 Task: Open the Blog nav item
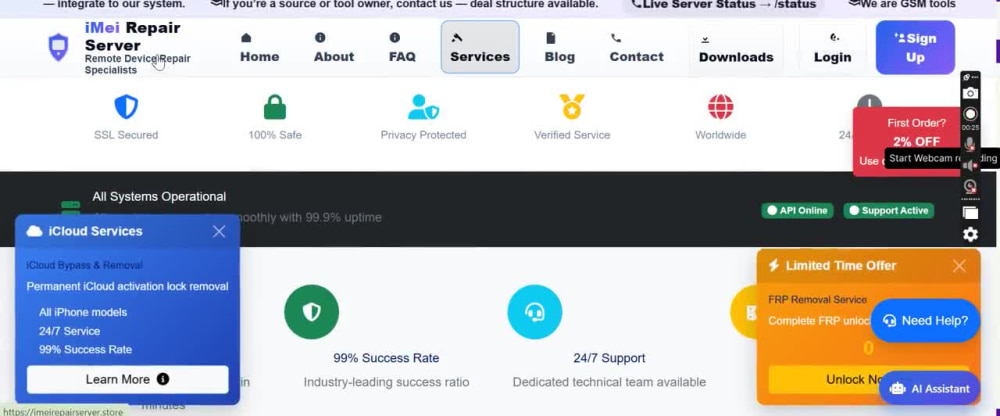tap(559, 48)
